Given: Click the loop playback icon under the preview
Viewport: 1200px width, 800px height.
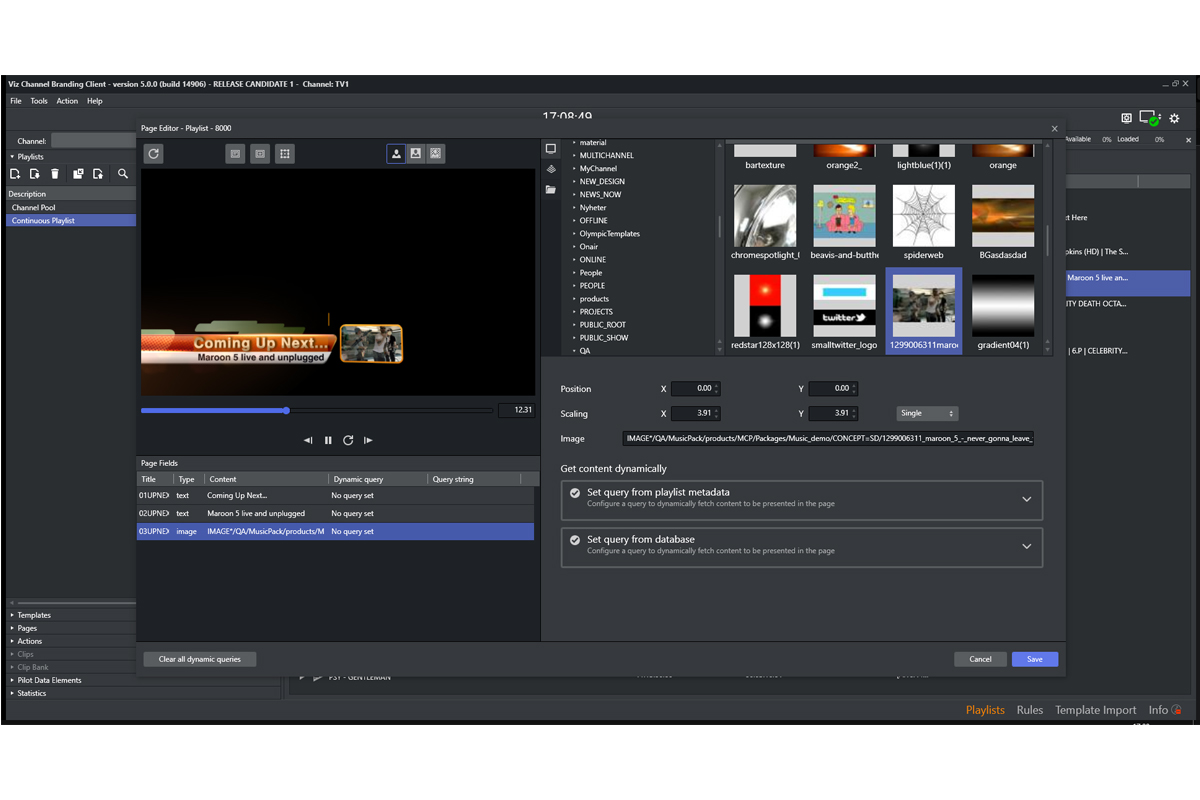Looking at the screenshot, I should (x=348, y=440).
